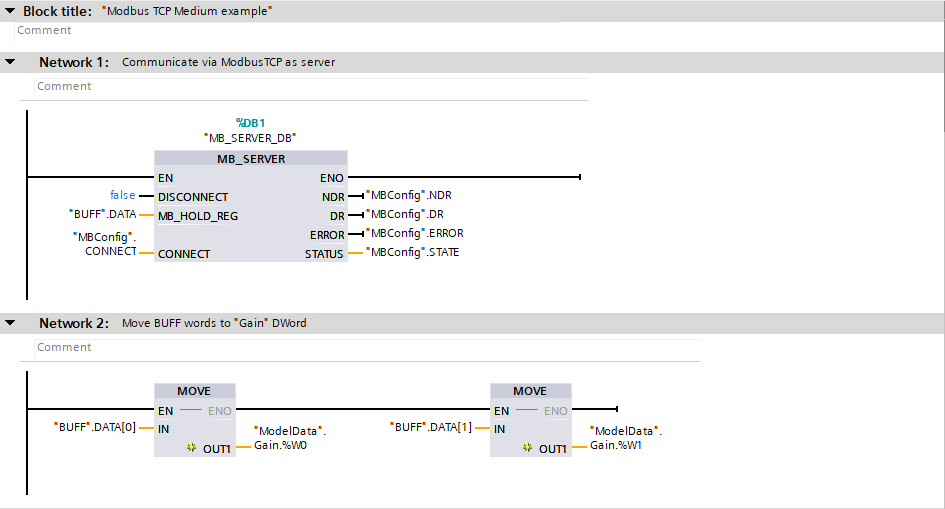This screenshot has height=509, width=945.
Task: Click the add-output star icon on second MOVE block
Action: pyautogui.click(x=528, y=449)
